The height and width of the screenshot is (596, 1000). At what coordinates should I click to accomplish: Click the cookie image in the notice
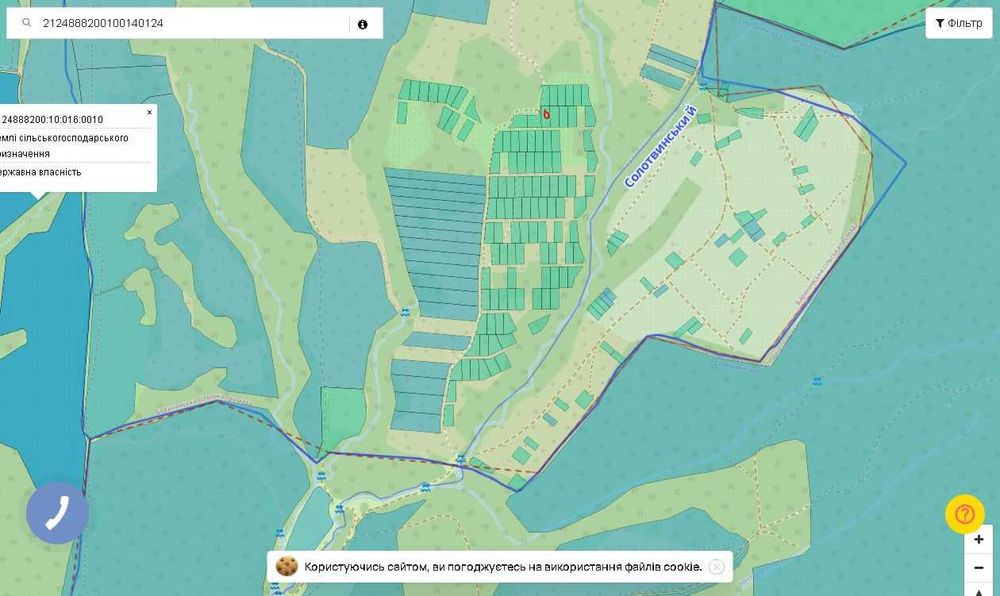pyautogui.click(x=287, y=566)
